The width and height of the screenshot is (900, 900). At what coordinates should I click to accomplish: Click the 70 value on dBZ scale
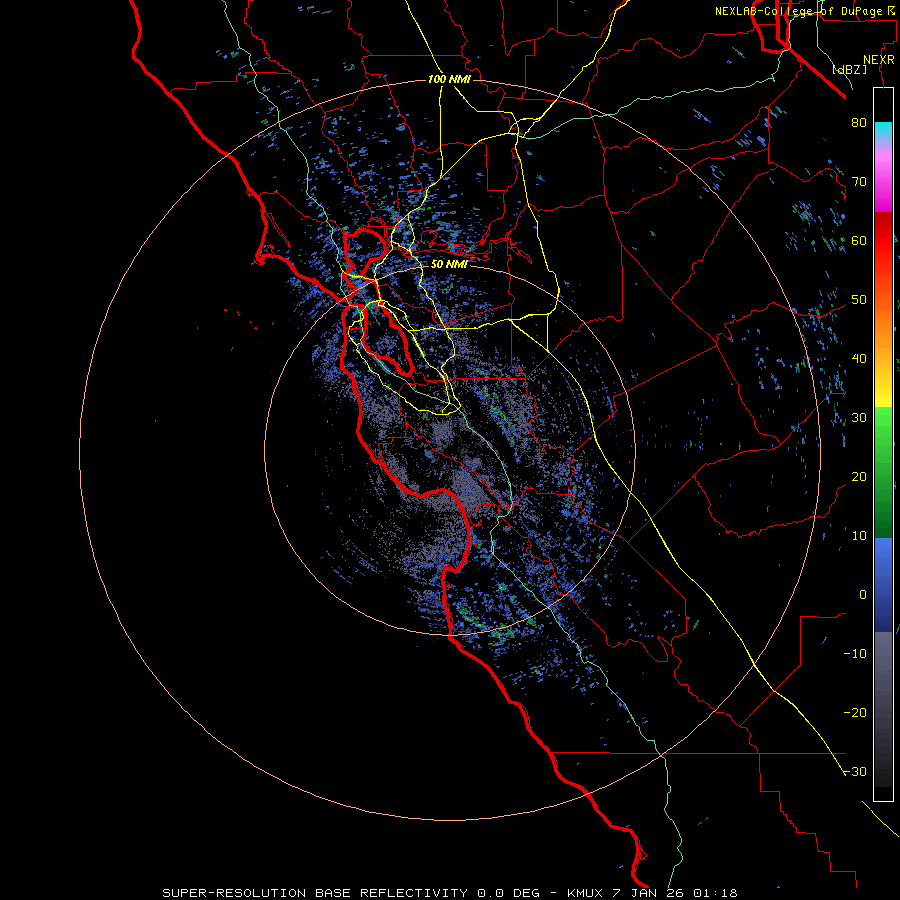tap(859, 182)
